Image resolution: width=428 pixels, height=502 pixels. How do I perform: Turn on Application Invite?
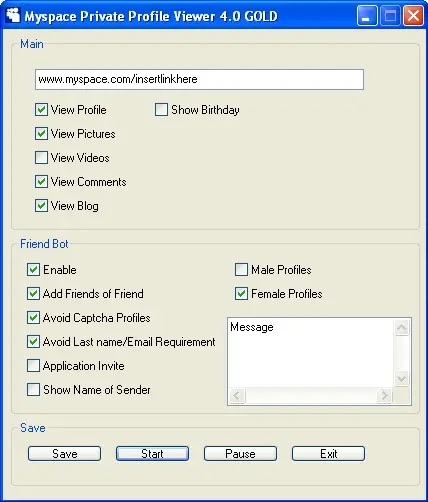point(33,366)
